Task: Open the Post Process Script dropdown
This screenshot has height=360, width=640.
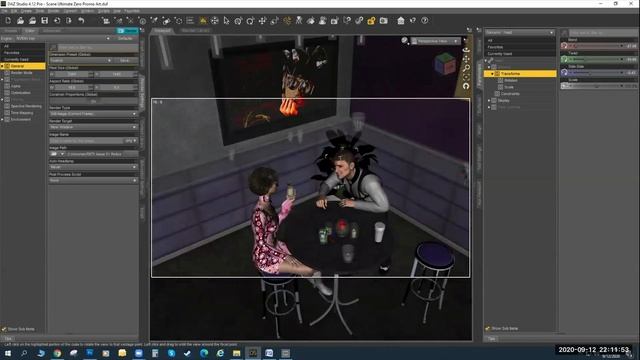Action: click(x=93, y=180)
